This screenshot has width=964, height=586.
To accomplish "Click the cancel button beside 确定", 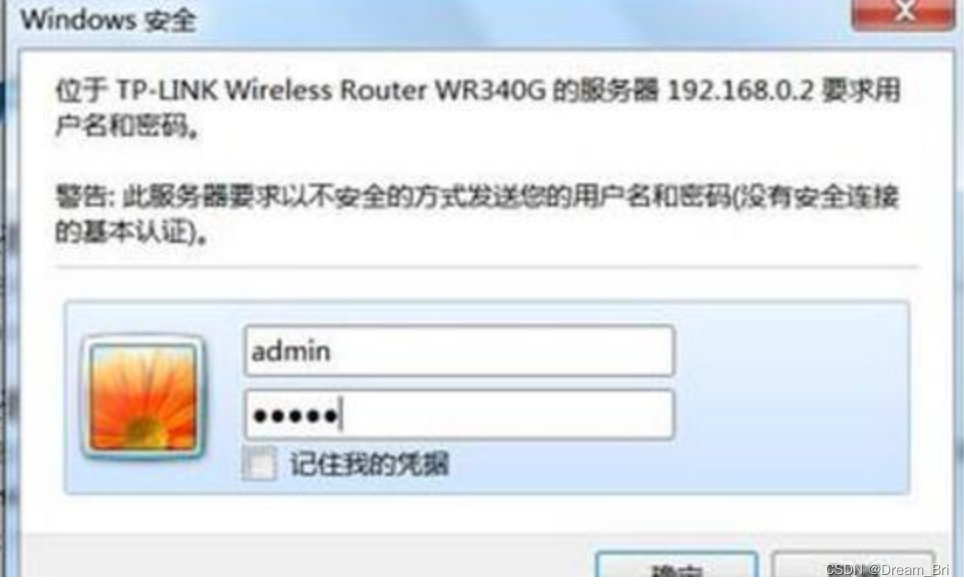I will pyautogui.click(x=853, y=566).
